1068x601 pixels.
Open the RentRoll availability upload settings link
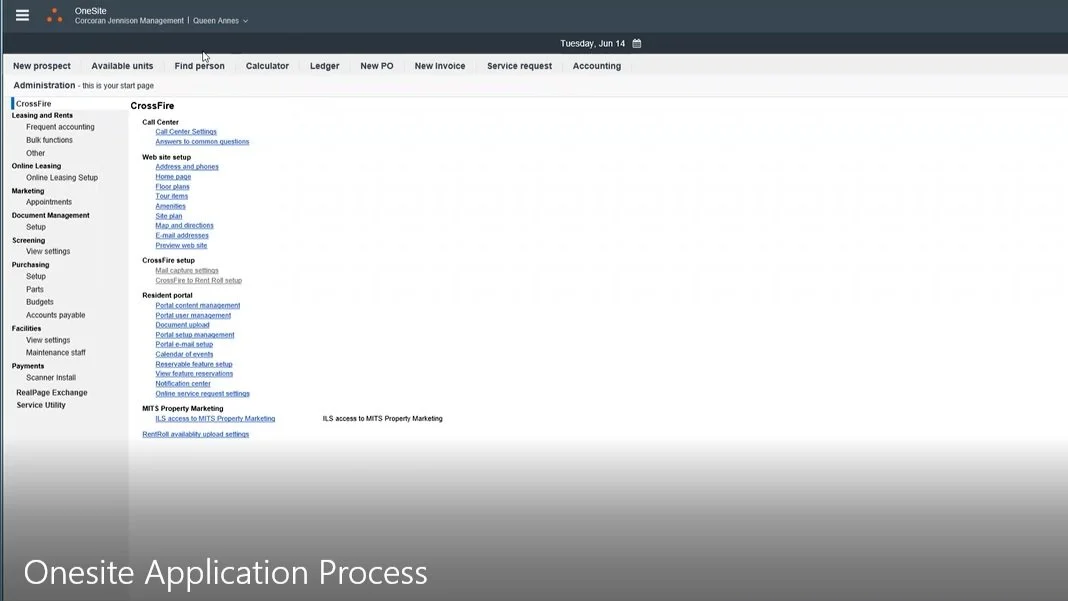point(195,435)
